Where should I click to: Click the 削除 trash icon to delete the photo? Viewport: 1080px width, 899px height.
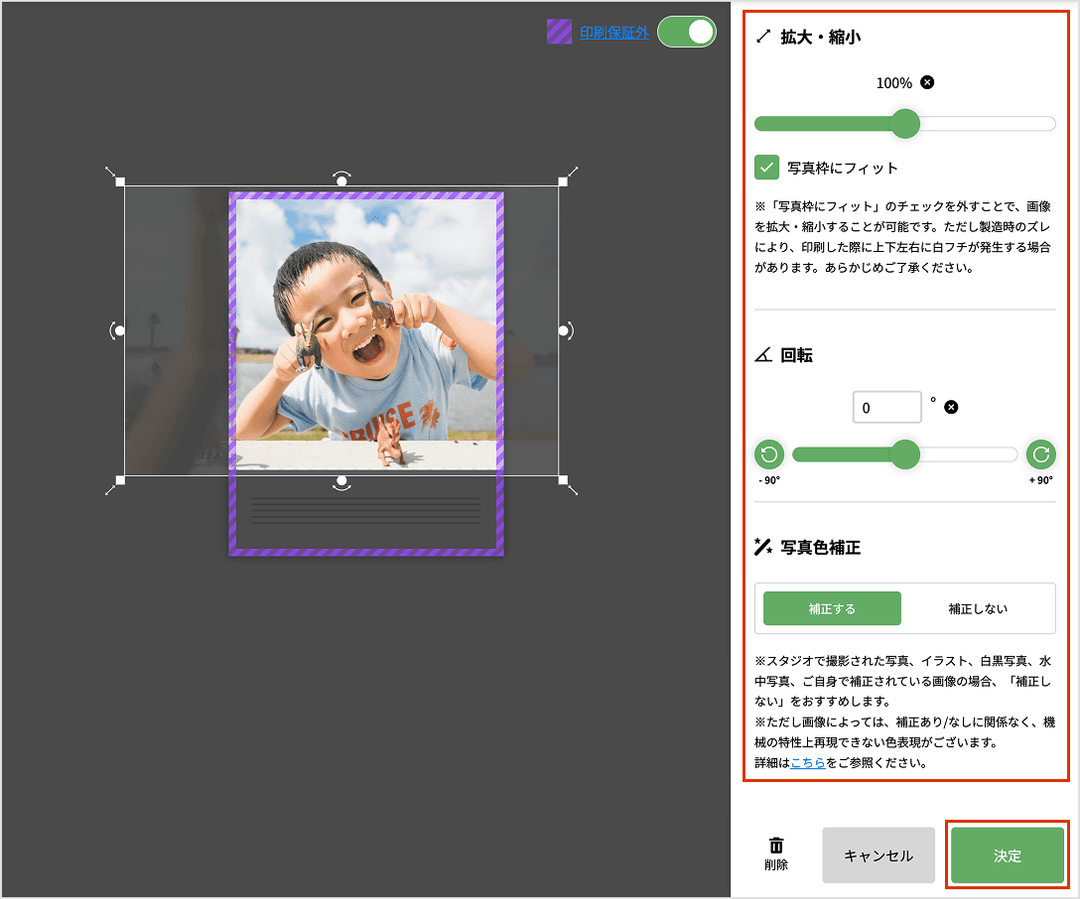point(777,847)
